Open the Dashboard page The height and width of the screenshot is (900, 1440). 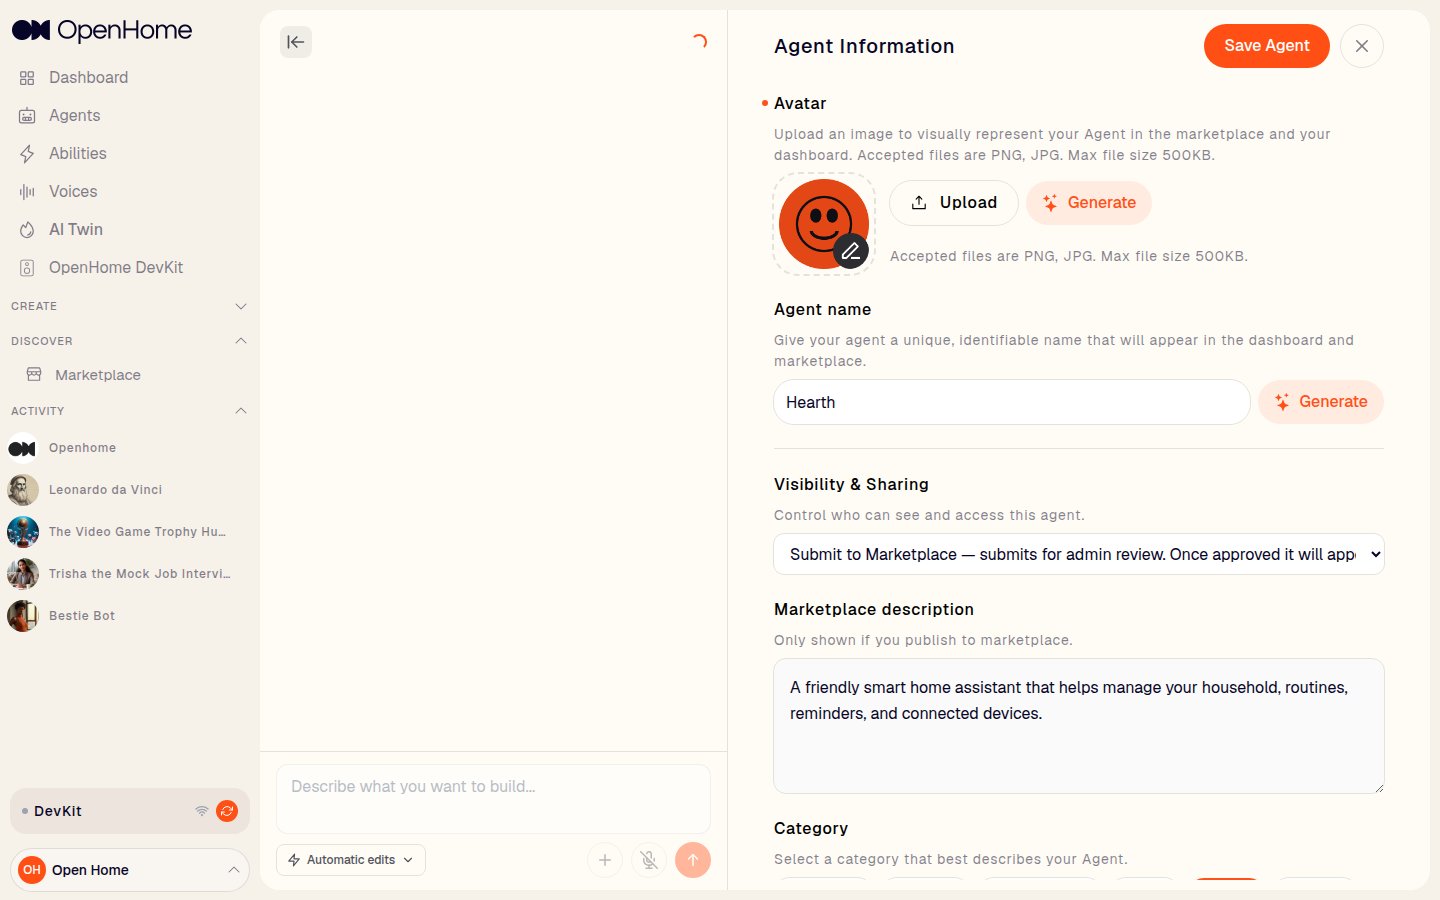point(88,77)
